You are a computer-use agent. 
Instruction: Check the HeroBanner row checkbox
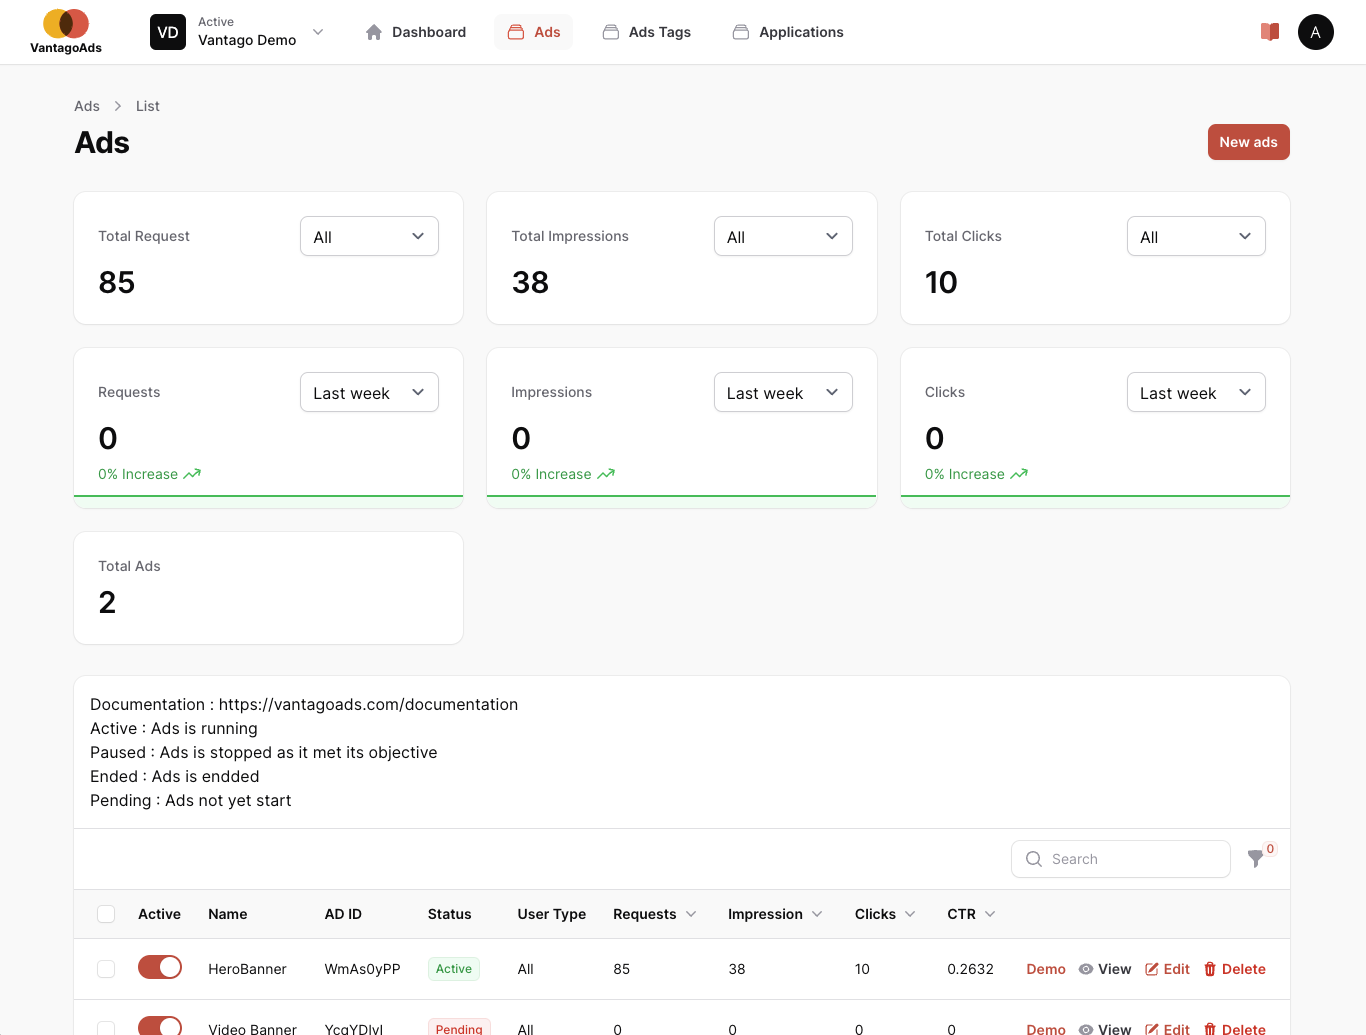106,969
